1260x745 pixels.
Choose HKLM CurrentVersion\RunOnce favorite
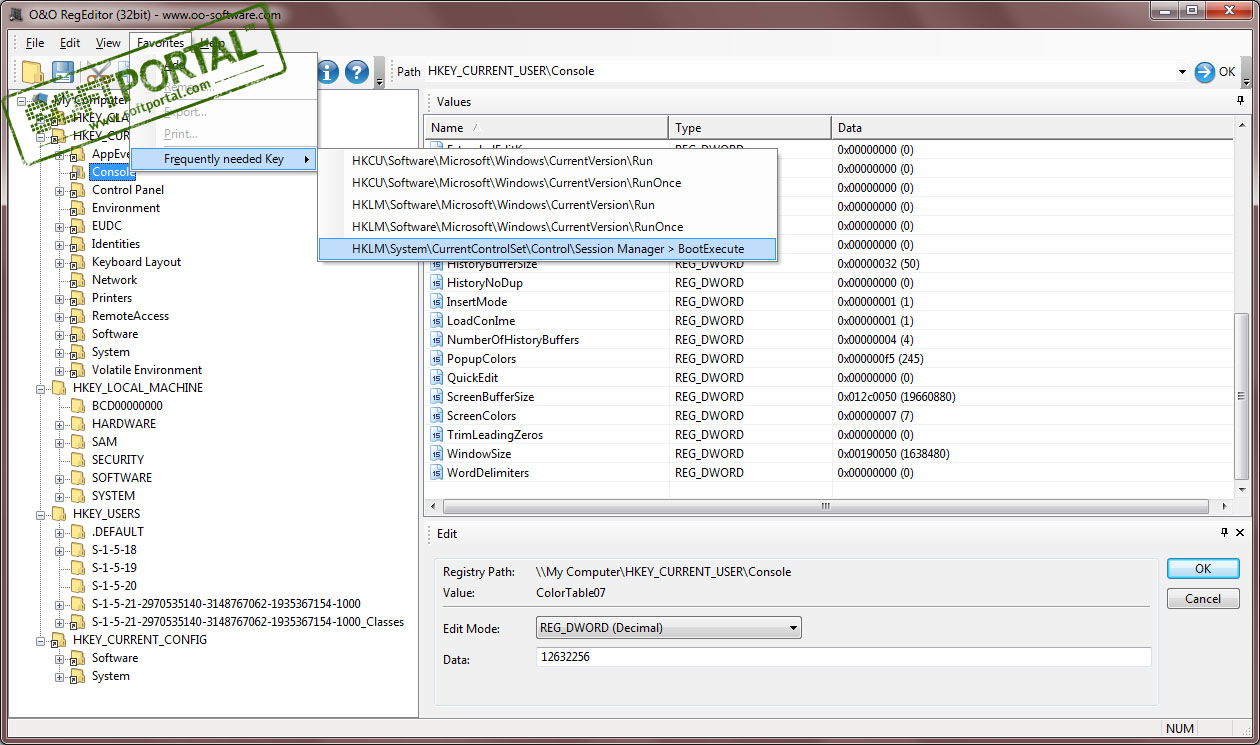coord(547,227)
